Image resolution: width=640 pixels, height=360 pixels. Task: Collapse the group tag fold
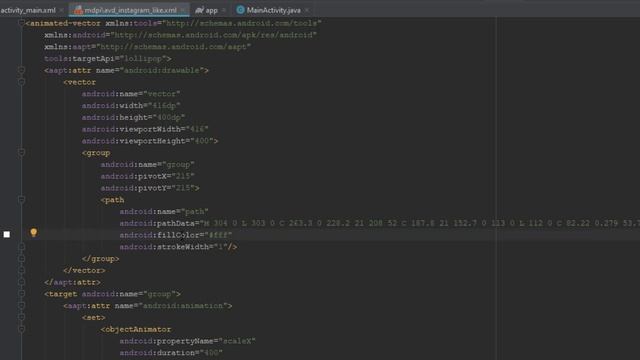pos(21,153)
